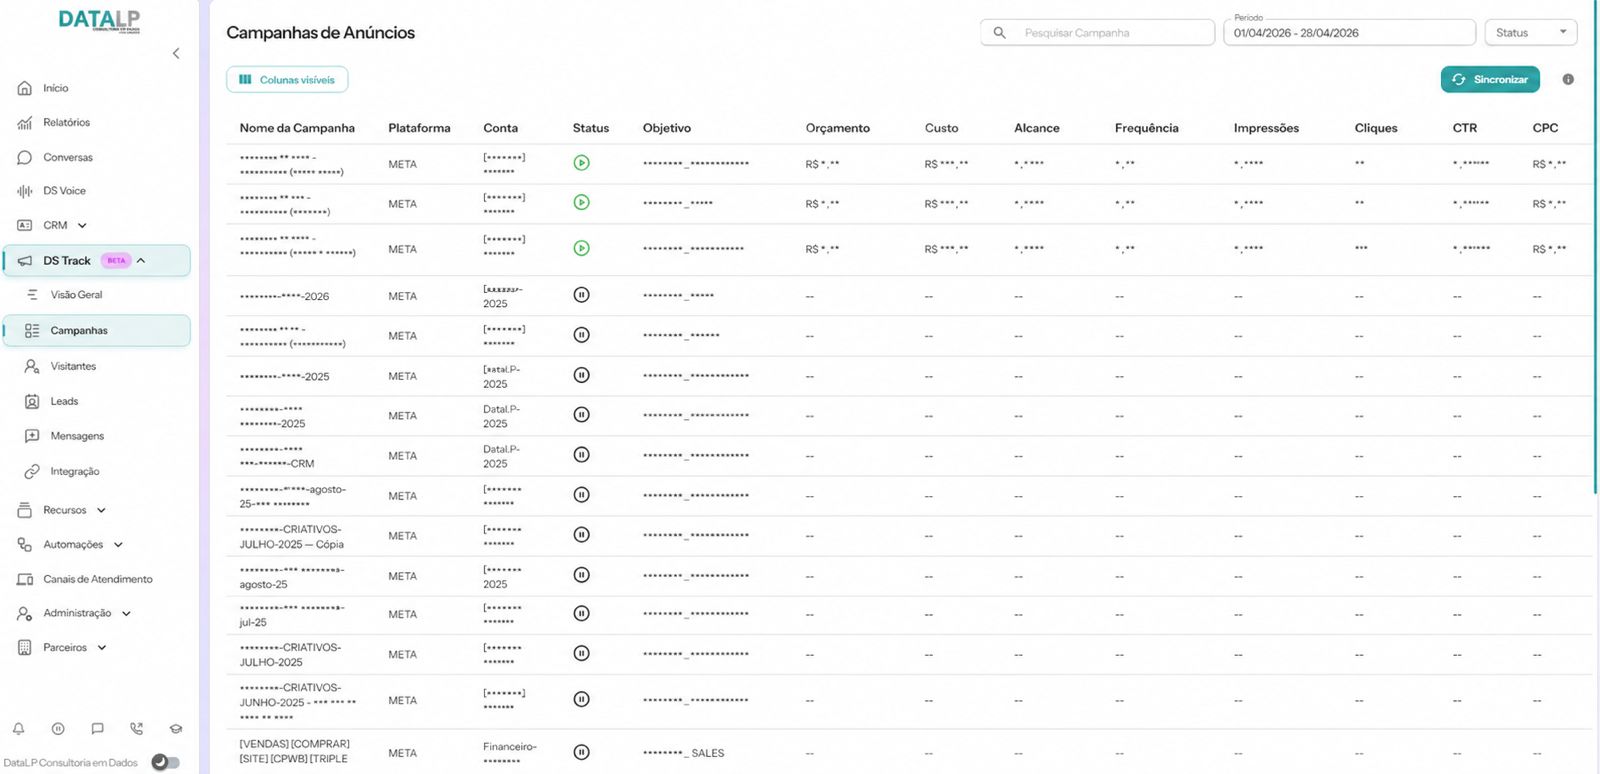Click the info icon beside Sincronizar

point(1568,79)
